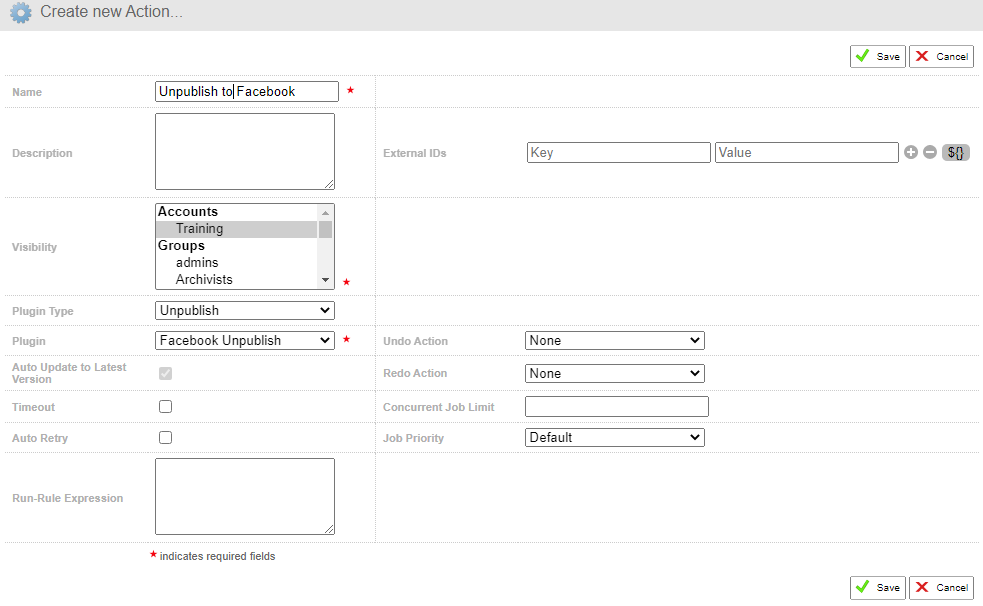This screenshot has height=606, width=983.
Task: Click the top Save button
Action: click(x=878, y=56)
